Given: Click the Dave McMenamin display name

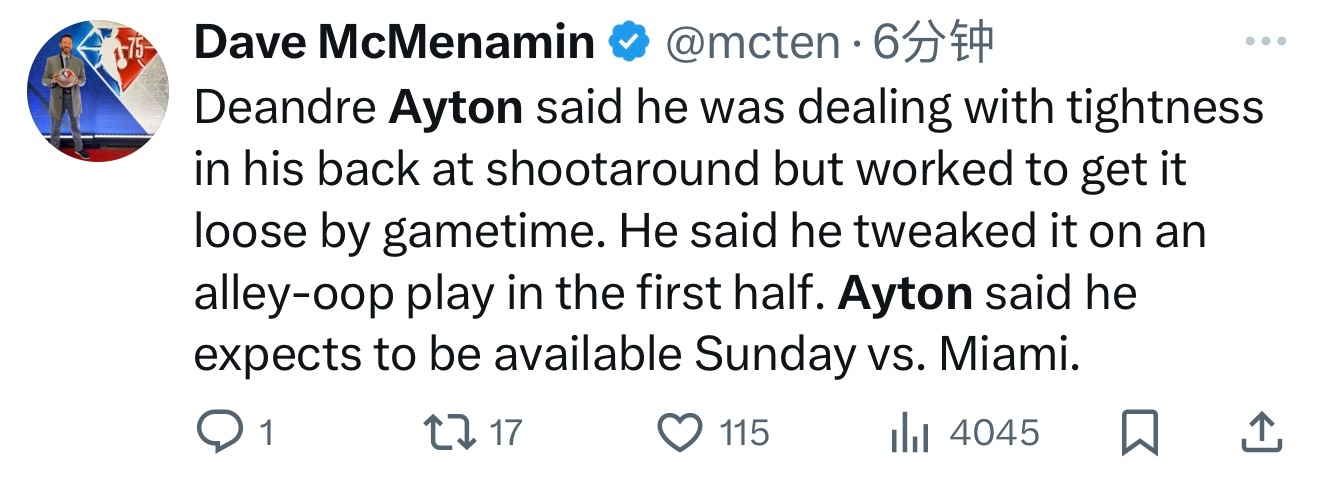Looking at the screenshot, I should pyautogui.click(x=394, y=43).
